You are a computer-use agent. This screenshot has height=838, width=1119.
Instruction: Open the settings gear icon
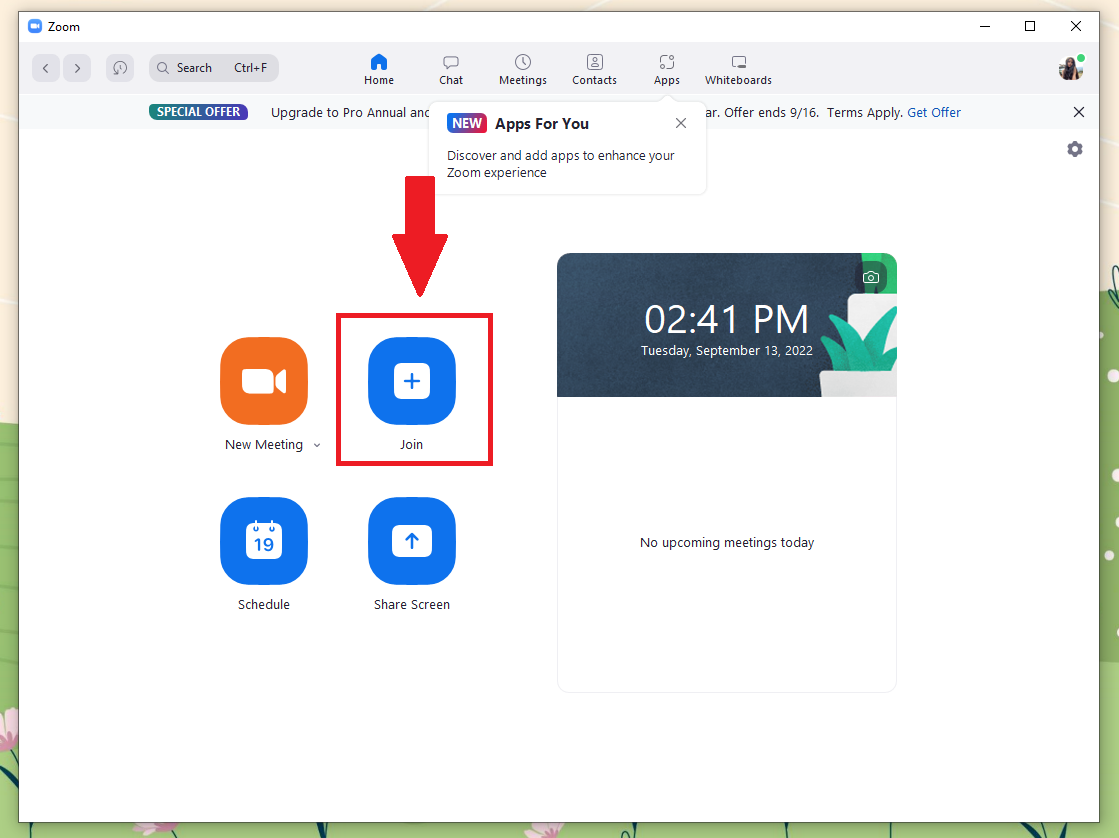coord(1075,149)
